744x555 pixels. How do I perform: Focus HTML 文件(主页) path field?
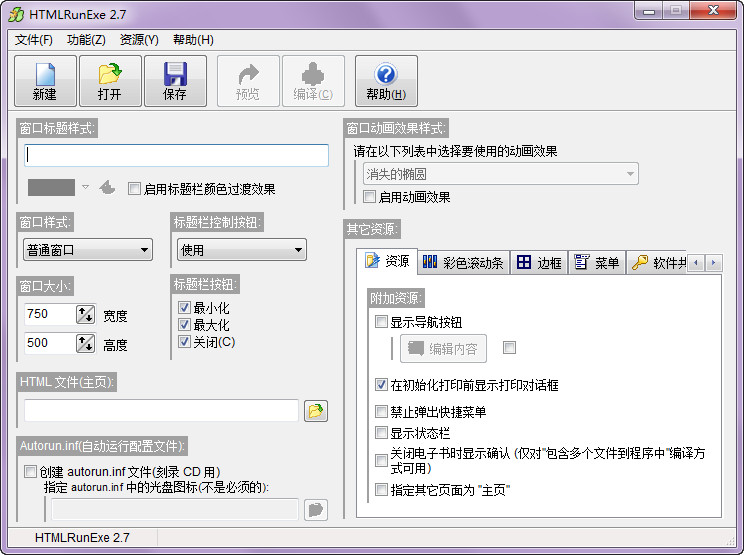(x=161, y=410)
